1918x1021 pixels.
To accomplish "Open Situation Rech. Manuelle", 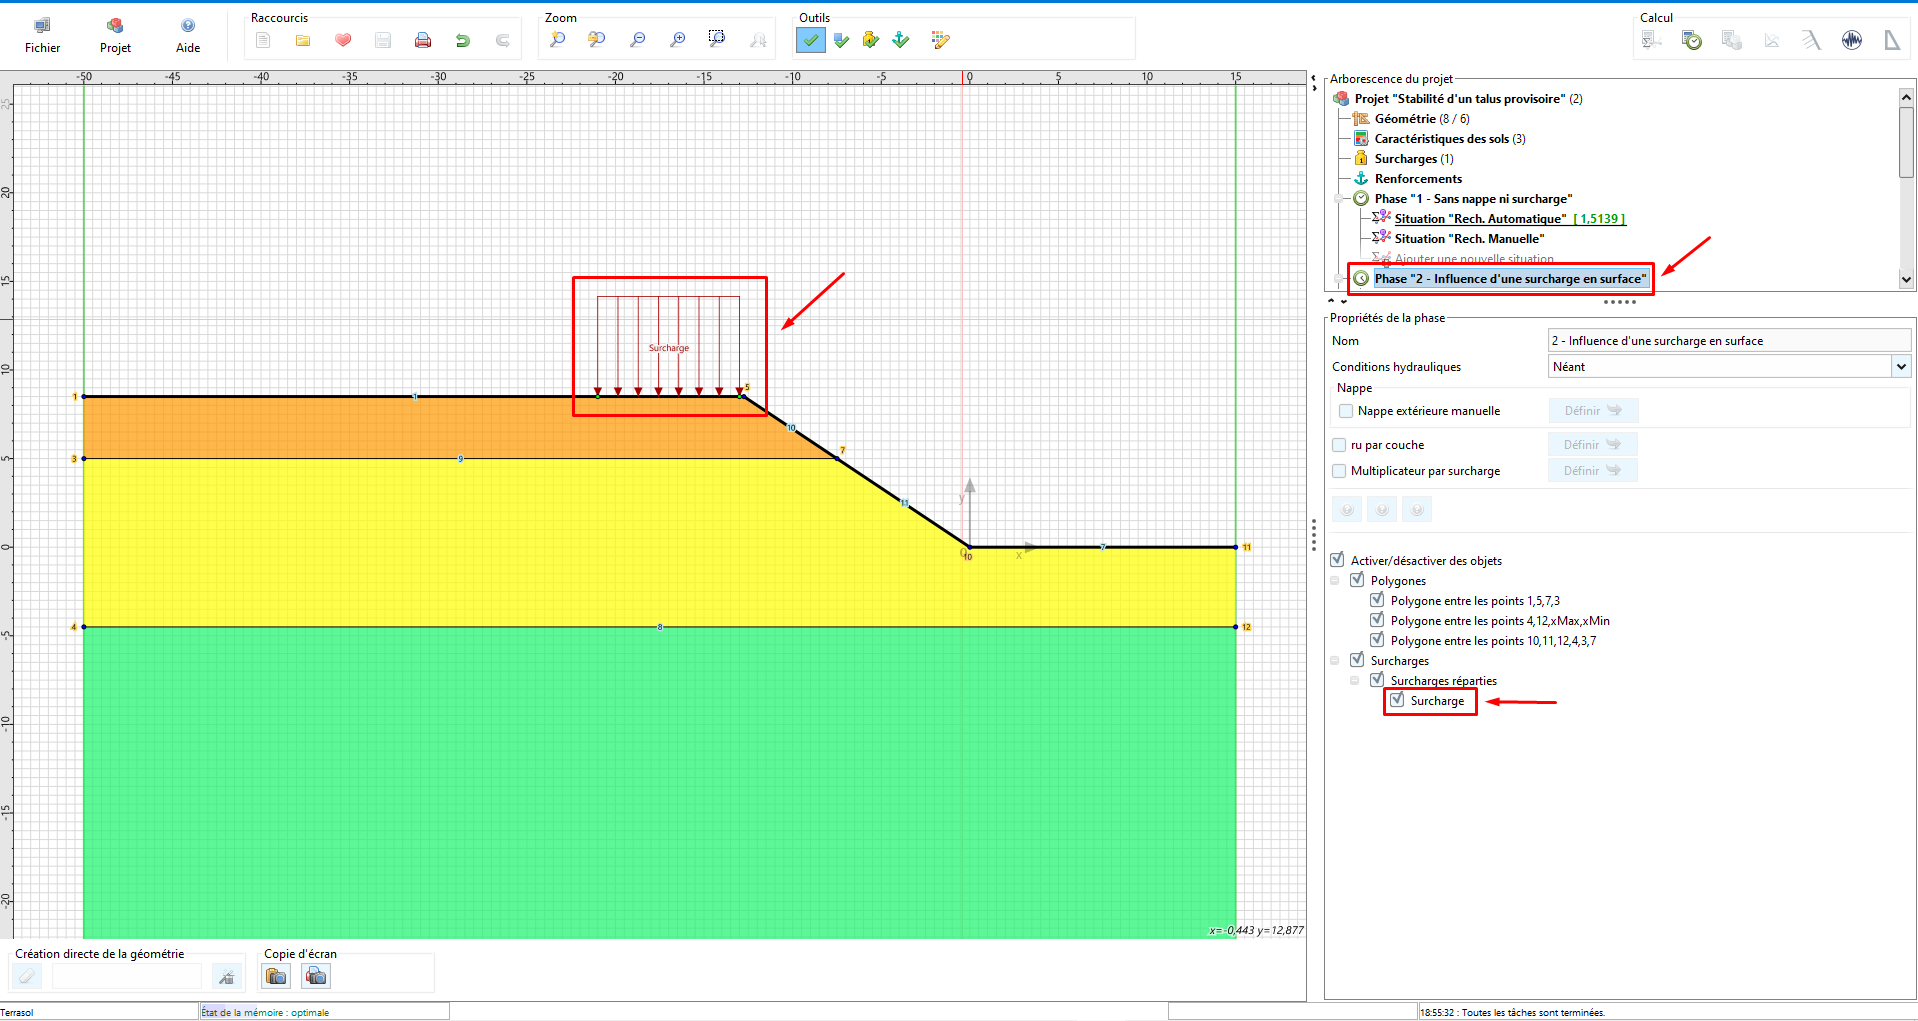I will point(1469,239).
